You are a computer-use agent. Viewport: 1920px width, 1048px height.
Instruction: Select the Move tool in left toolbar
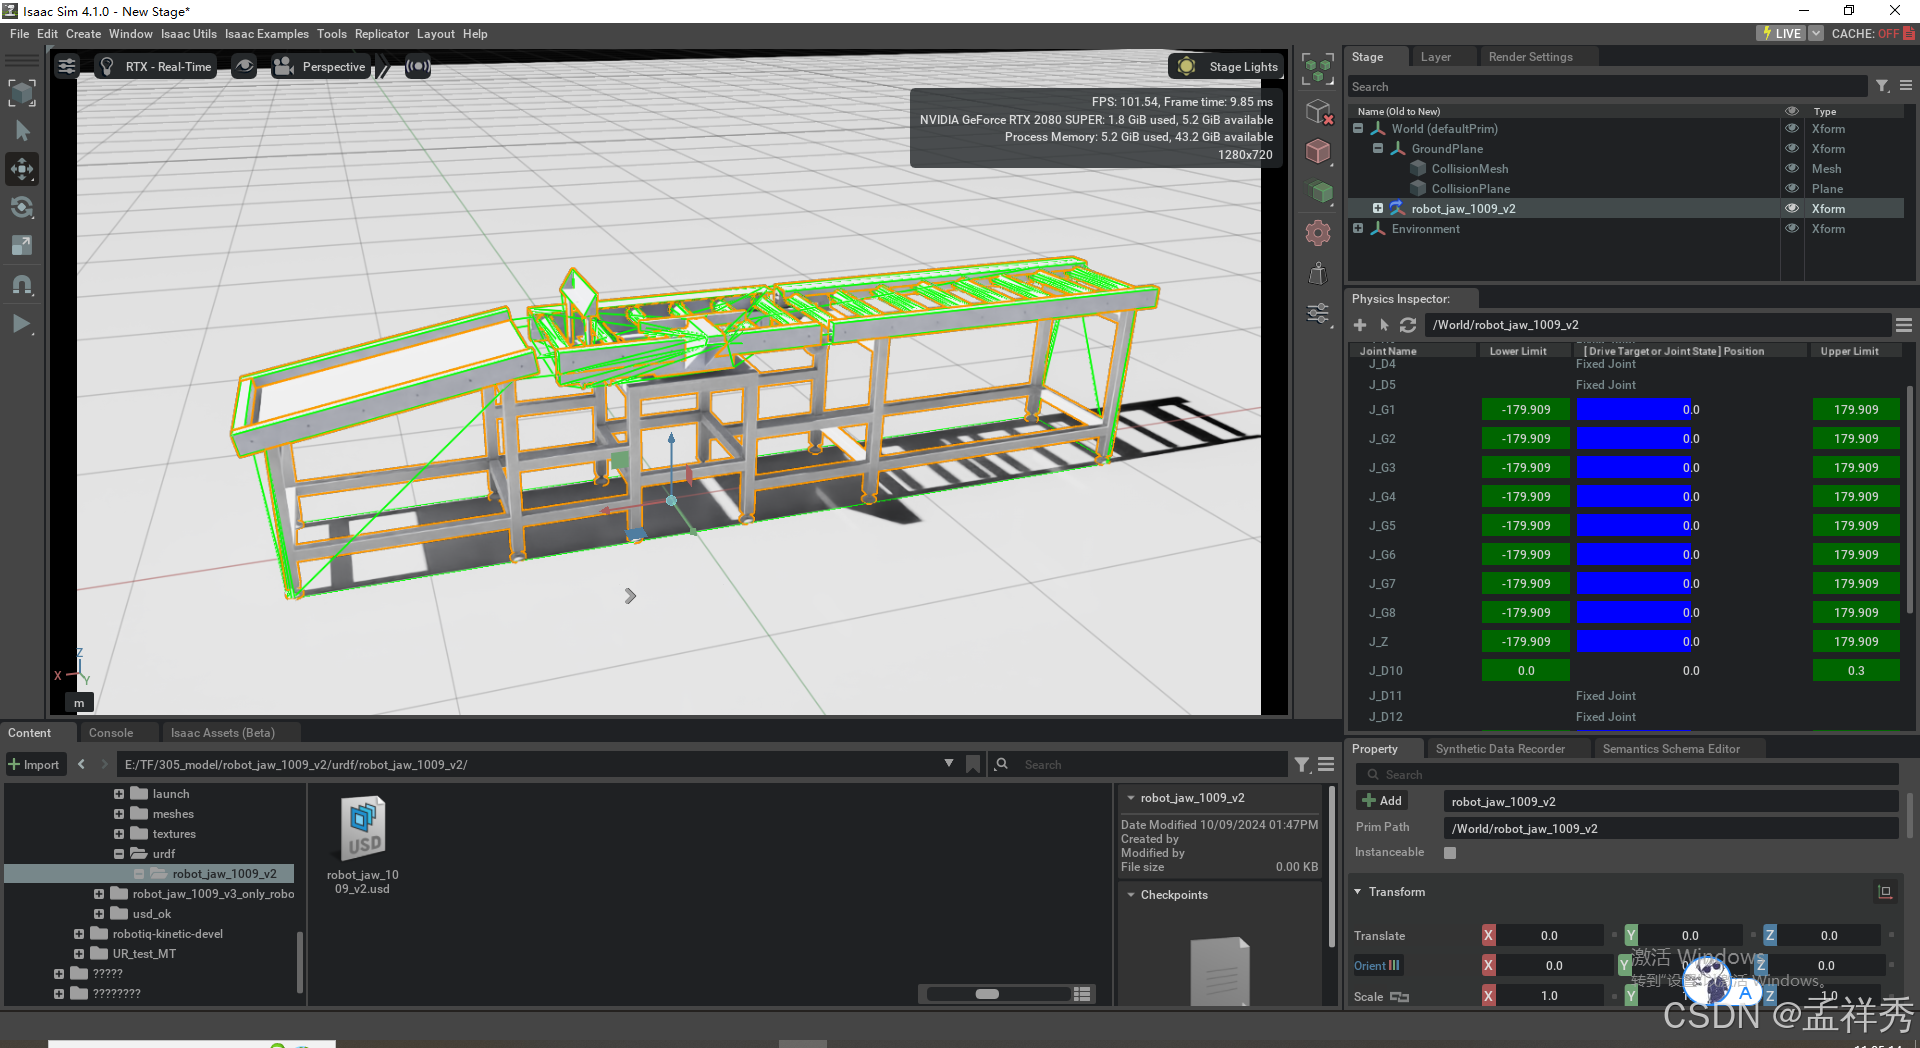point(22,169)
